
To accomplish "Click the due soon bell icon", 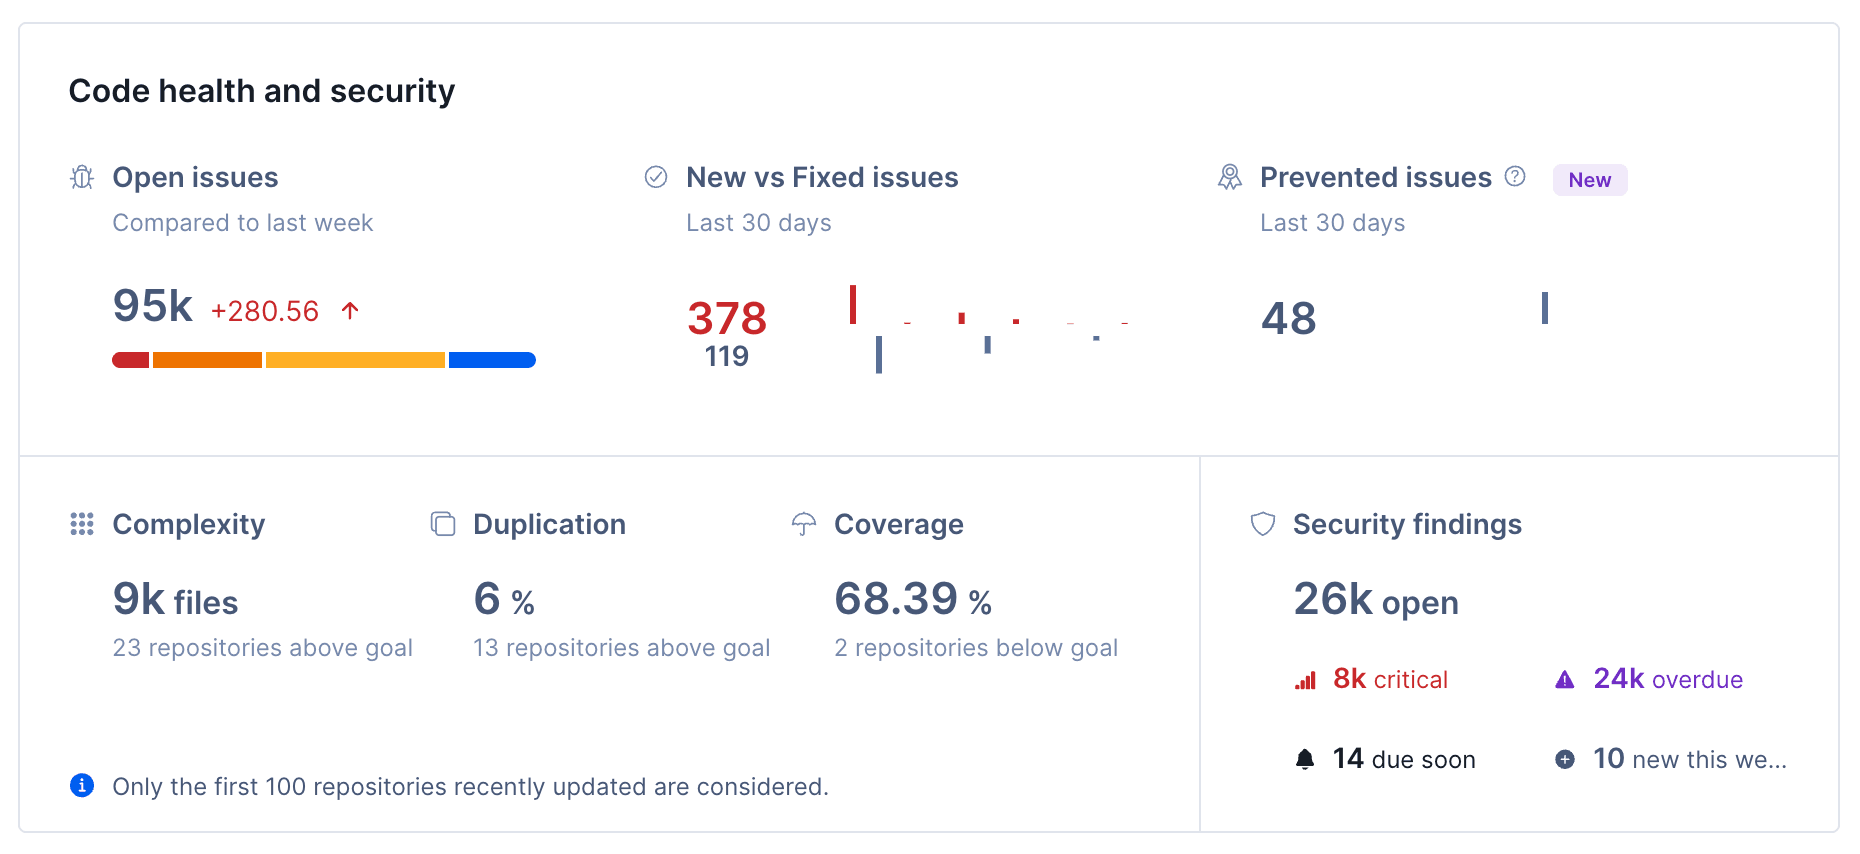I will [1305, 758].
